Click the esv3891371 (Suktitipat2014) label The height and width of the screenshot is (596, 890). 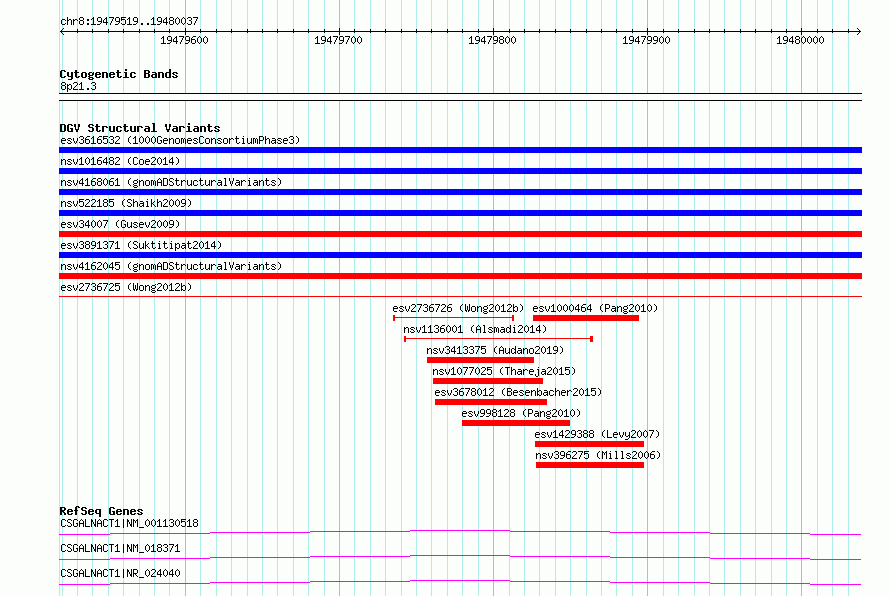pos(141,245)
